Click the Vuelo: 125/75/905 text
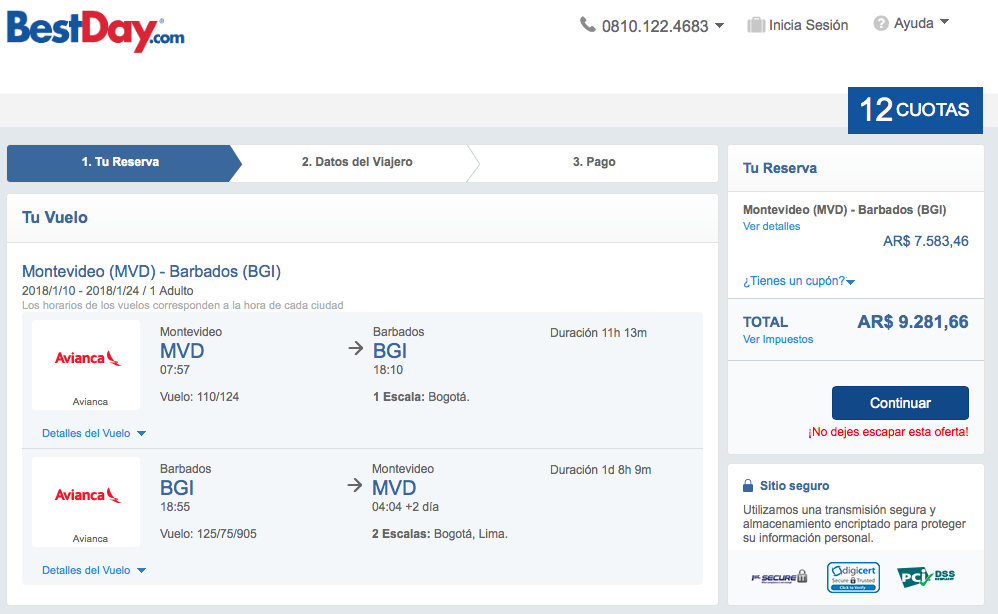The width and height of the screenshot is (998, 614). click(x=208, y=534)
